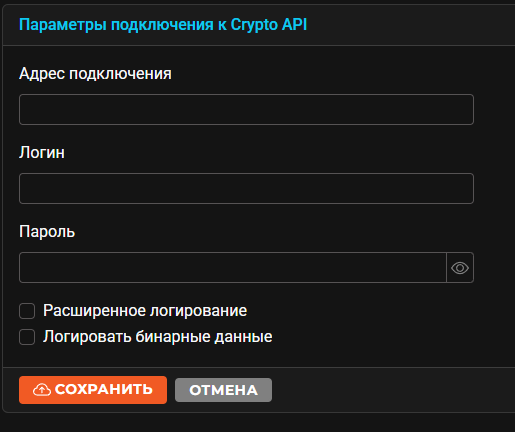Click the Расширенное логирование label text
This screenshot has height=432, width=515.
(x=145, y=311)
